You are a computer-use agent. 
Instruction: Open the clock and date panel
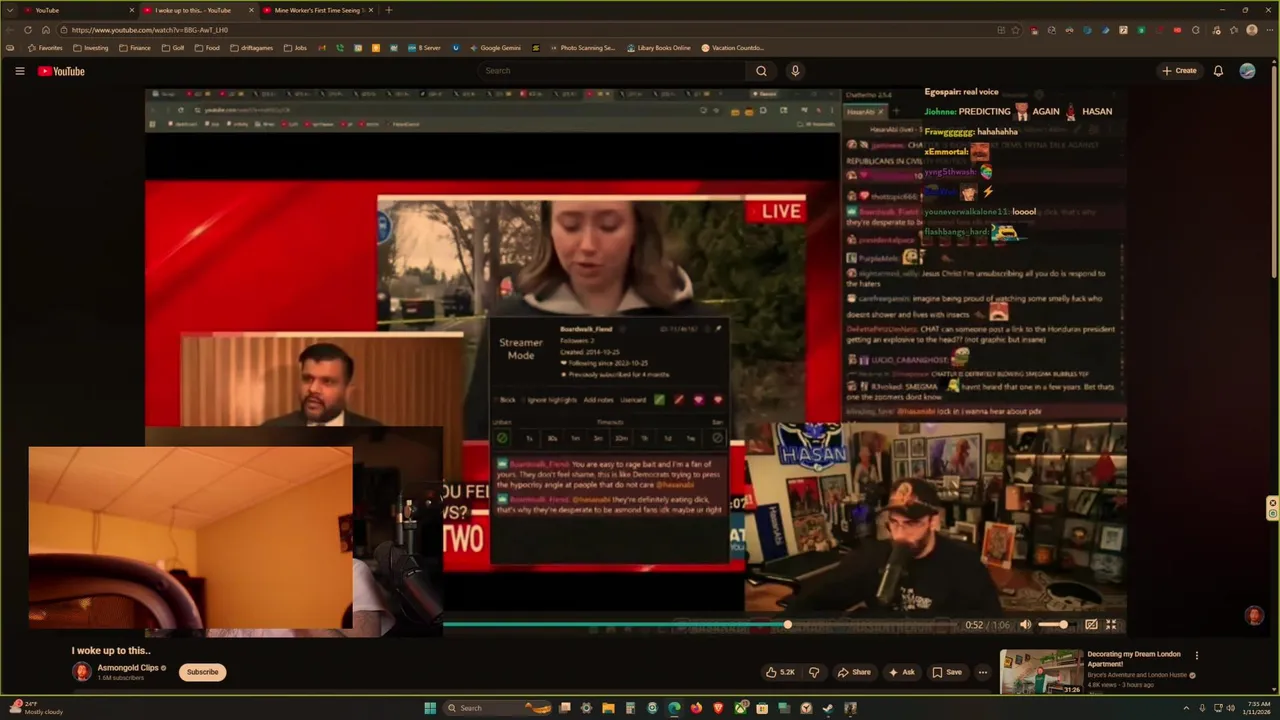tap(1257, 708)
